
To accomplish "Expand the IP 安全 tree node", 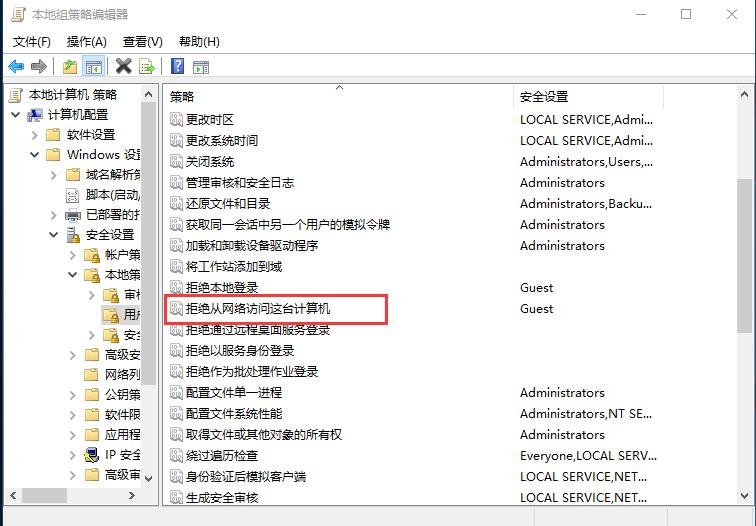I will click(73, 455).
